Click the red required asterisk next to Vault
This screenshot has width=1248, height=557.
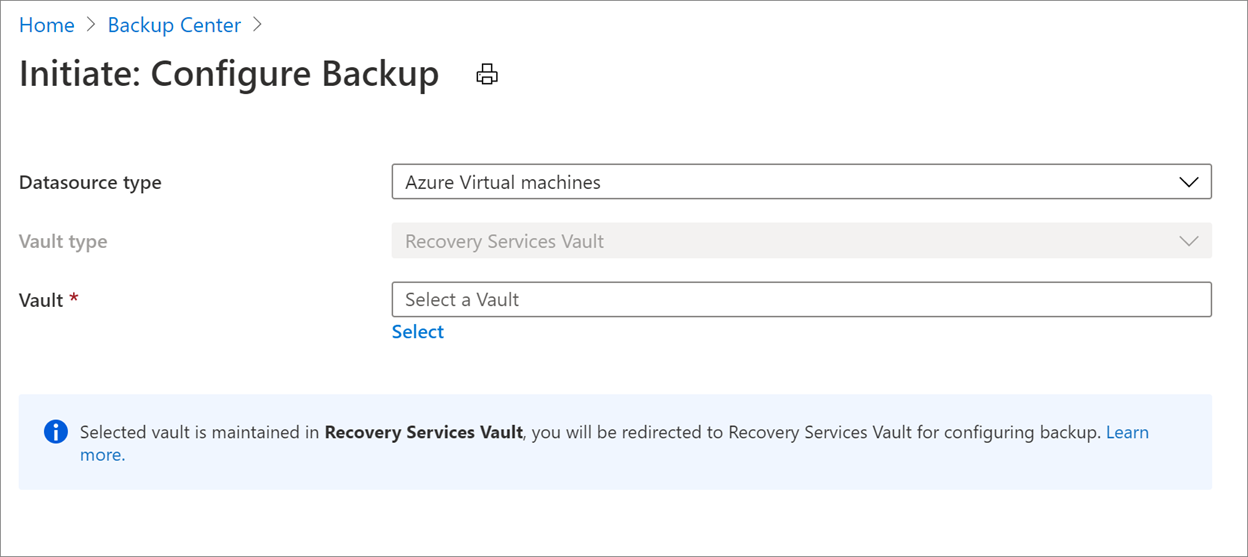[73, 299]
